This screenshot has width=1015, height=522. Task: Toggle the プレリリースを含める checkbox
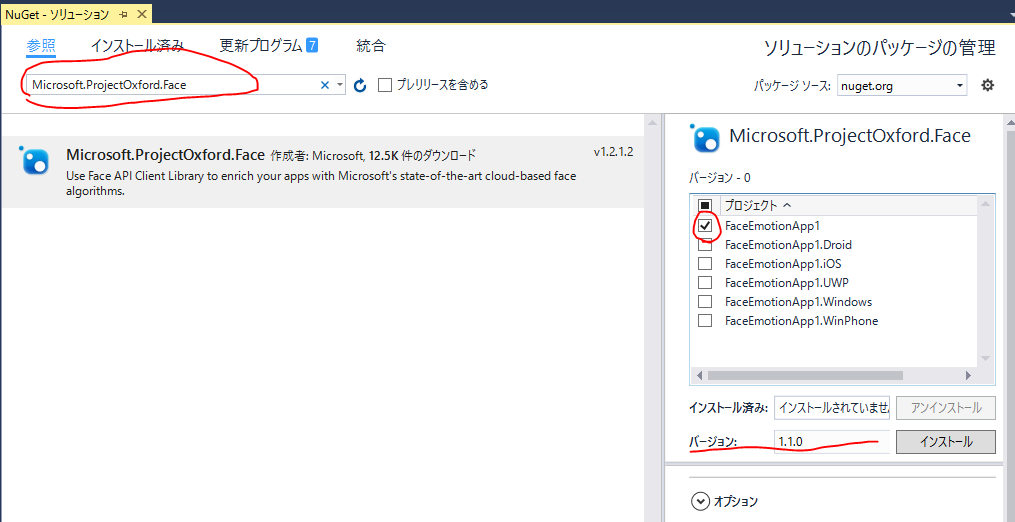click(x=385, y=85)
